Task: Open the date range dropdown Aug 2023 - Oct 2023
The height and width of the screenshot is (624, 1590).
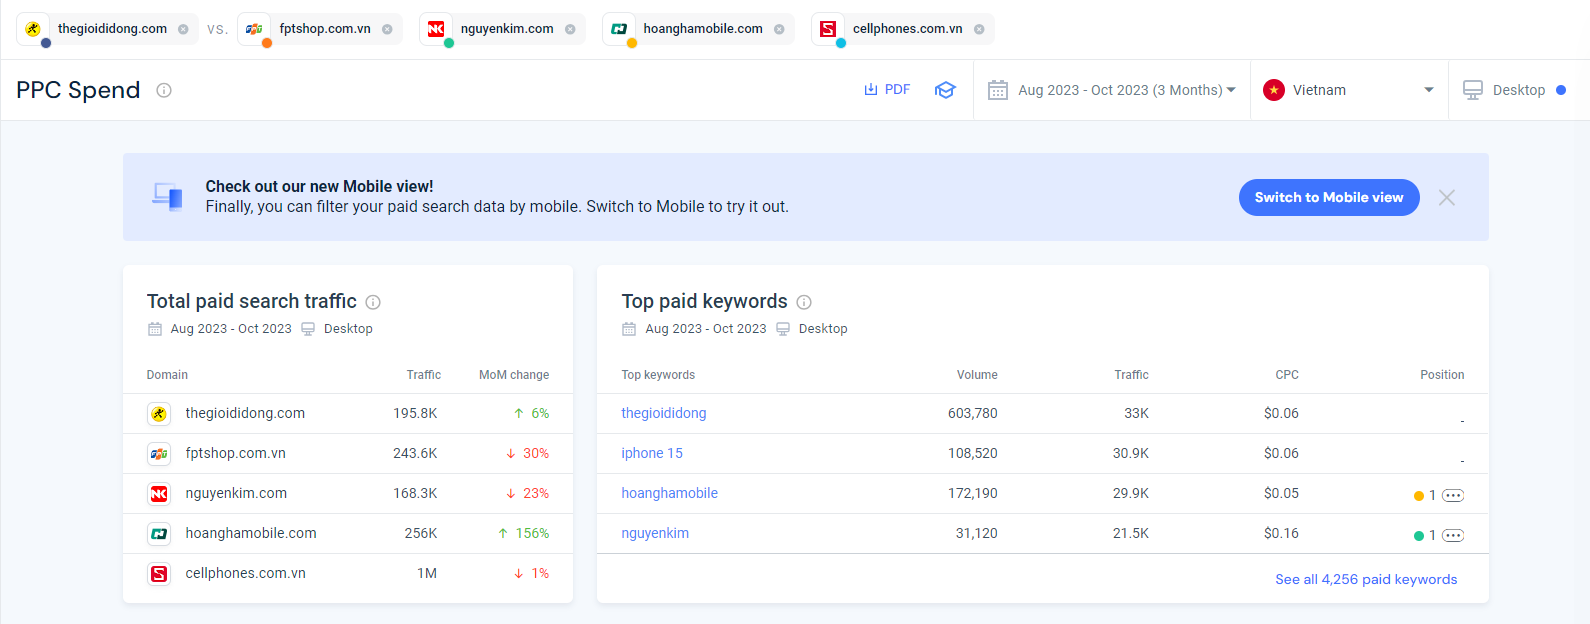Action: pyautogui.click(x=1112, y=90)
